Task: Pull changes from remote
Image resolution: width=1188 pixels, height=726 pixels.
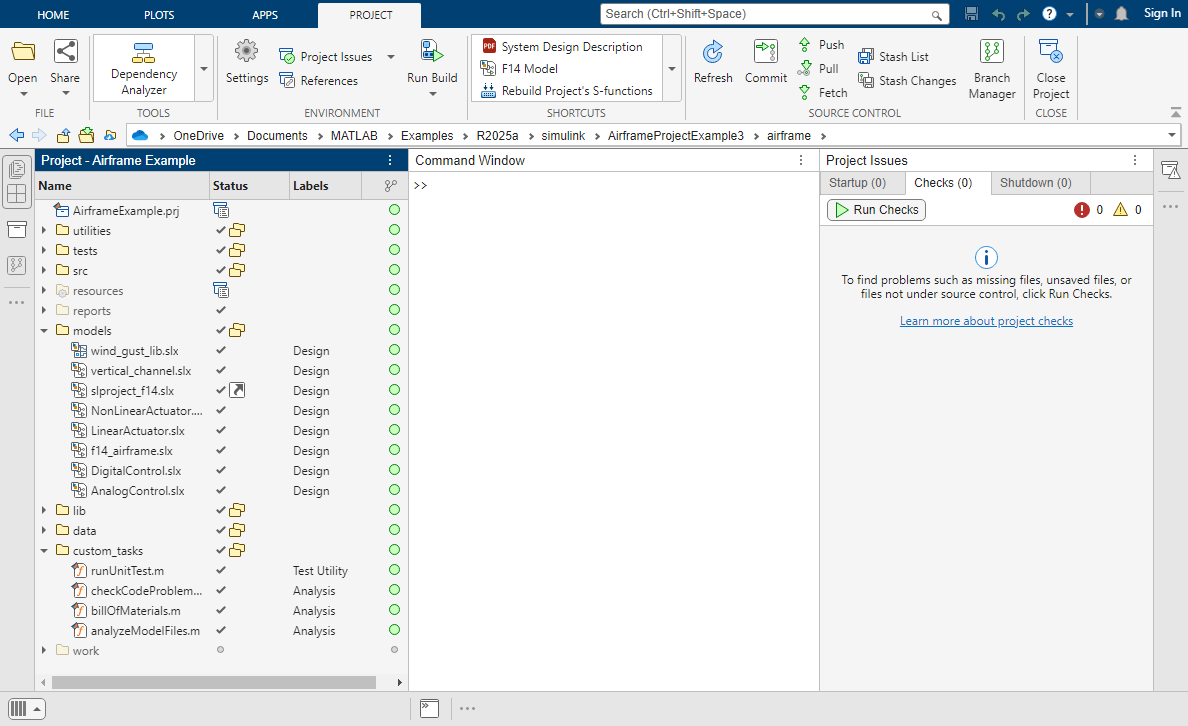Action: (x=818, y=69)
